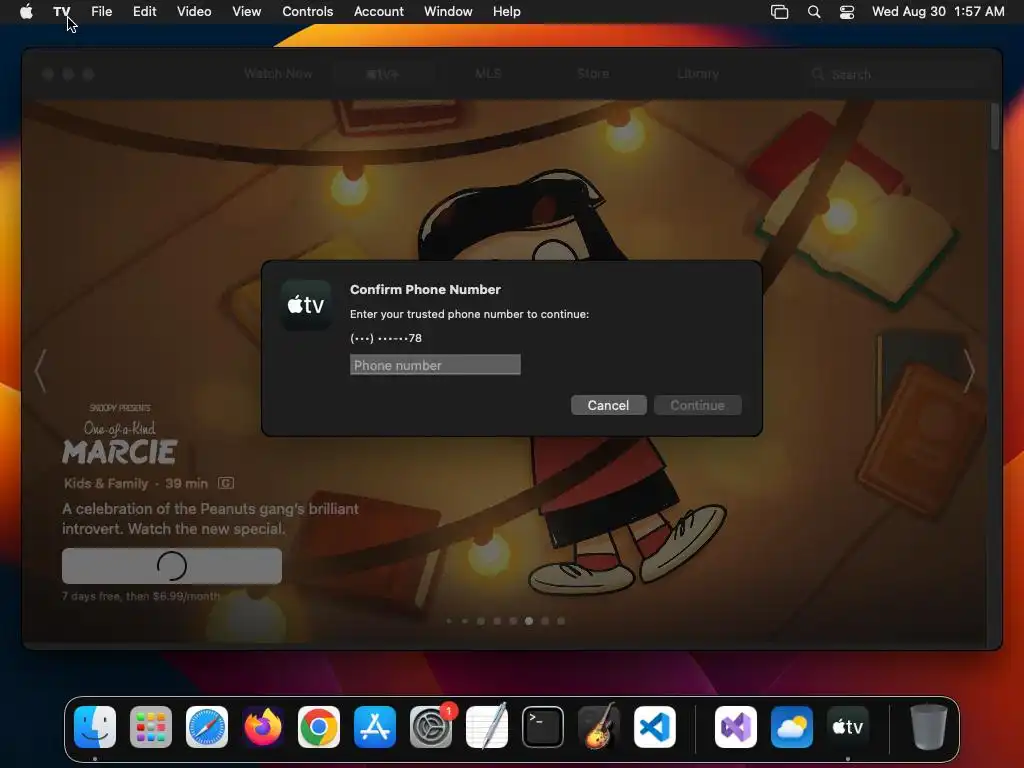Go to next featured banner
This screenshot has width=1024, height=768.
(969, 371)
